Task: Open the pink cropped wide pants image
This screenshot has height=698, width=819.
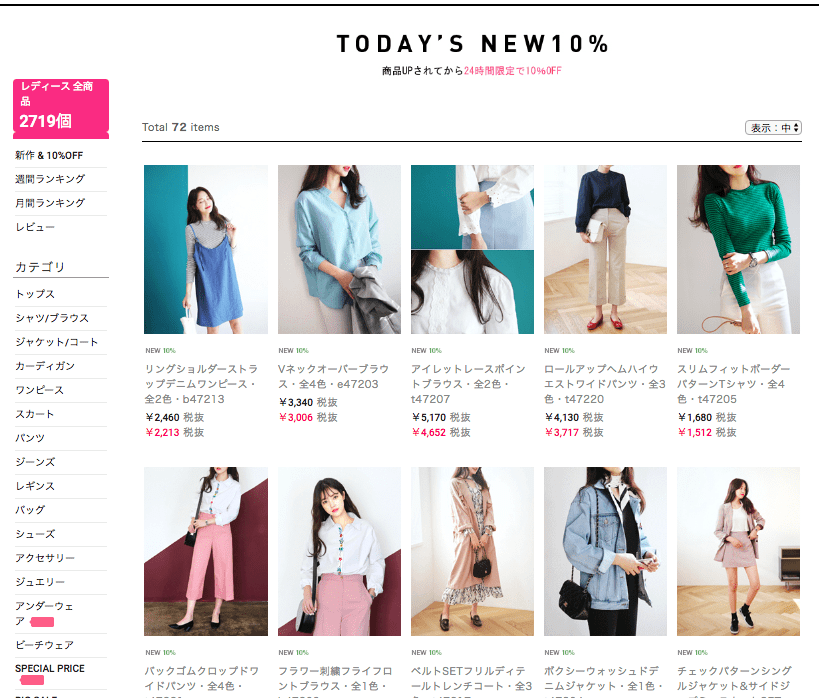Action: pos(206,551)
